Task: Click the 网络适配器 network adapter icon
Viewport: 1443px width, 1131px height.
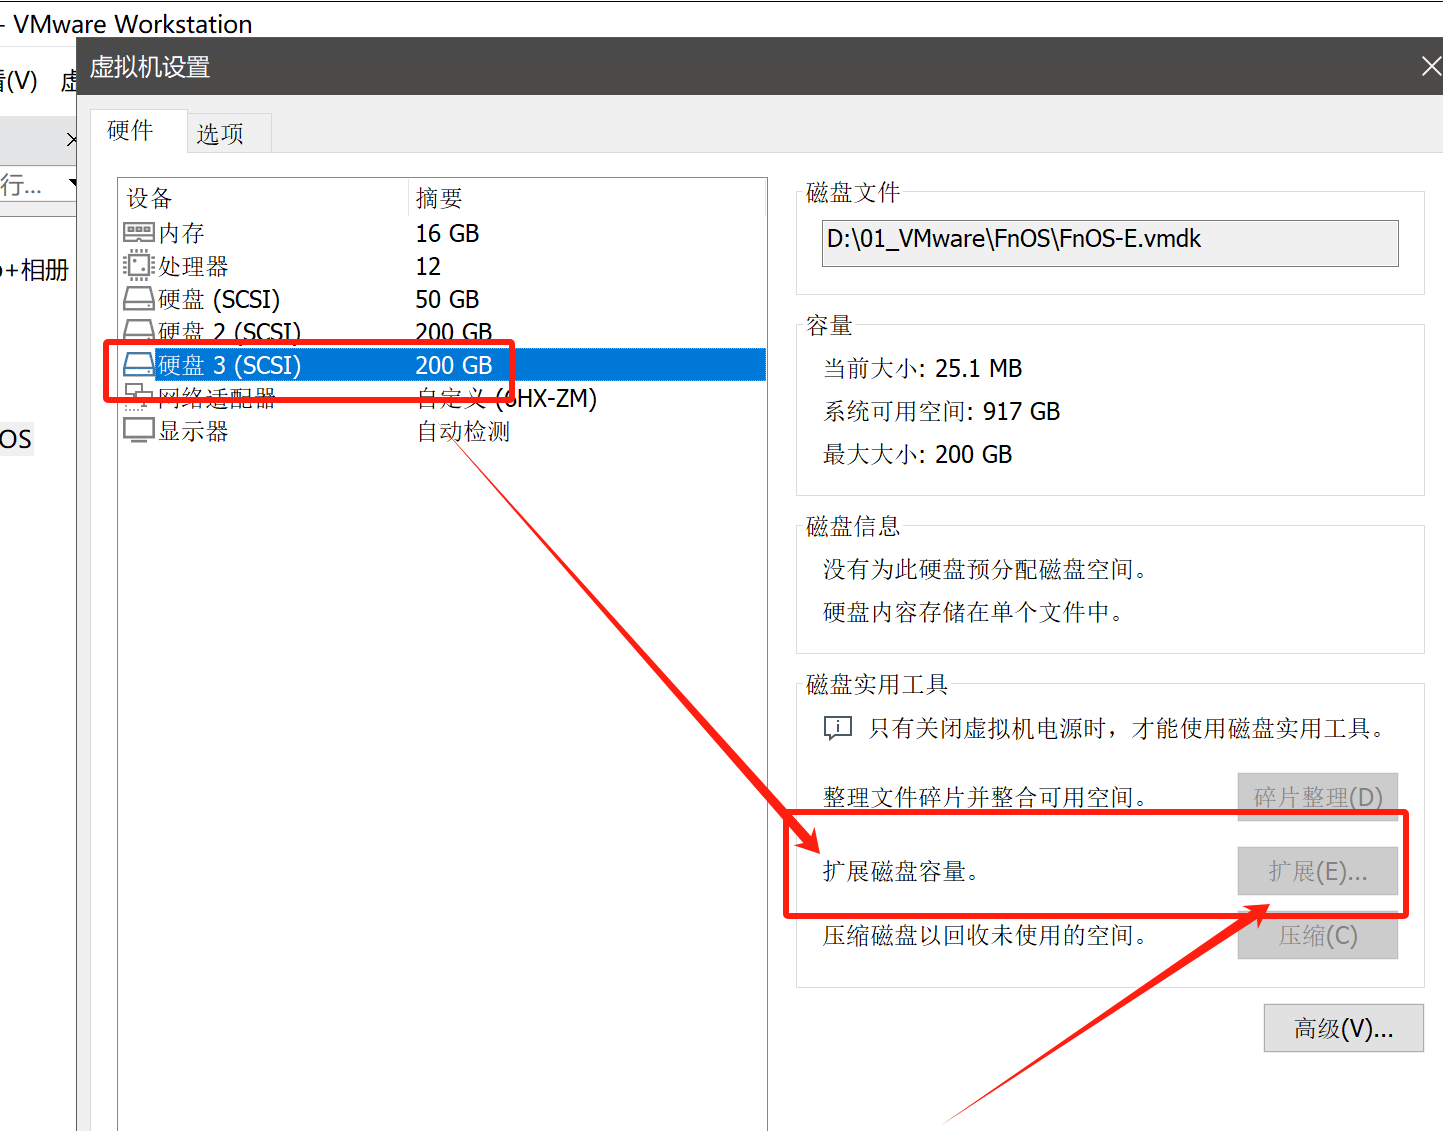Action: click(138, 398)
